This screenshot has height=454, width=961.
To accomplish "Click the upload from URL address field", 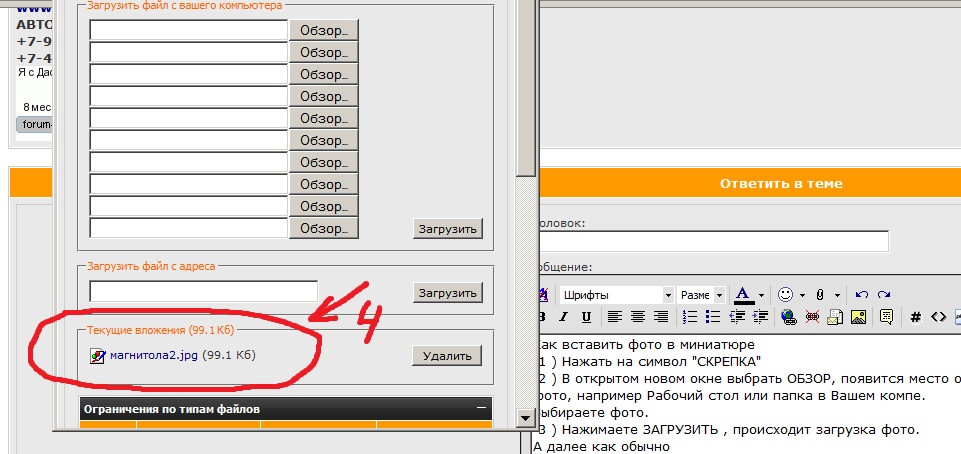I will click(x=203, y=292).
